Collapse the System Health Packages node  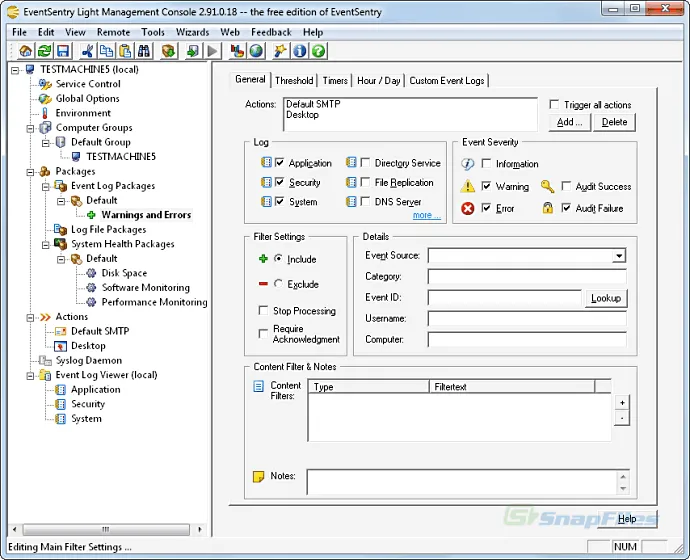click(46, 244)
